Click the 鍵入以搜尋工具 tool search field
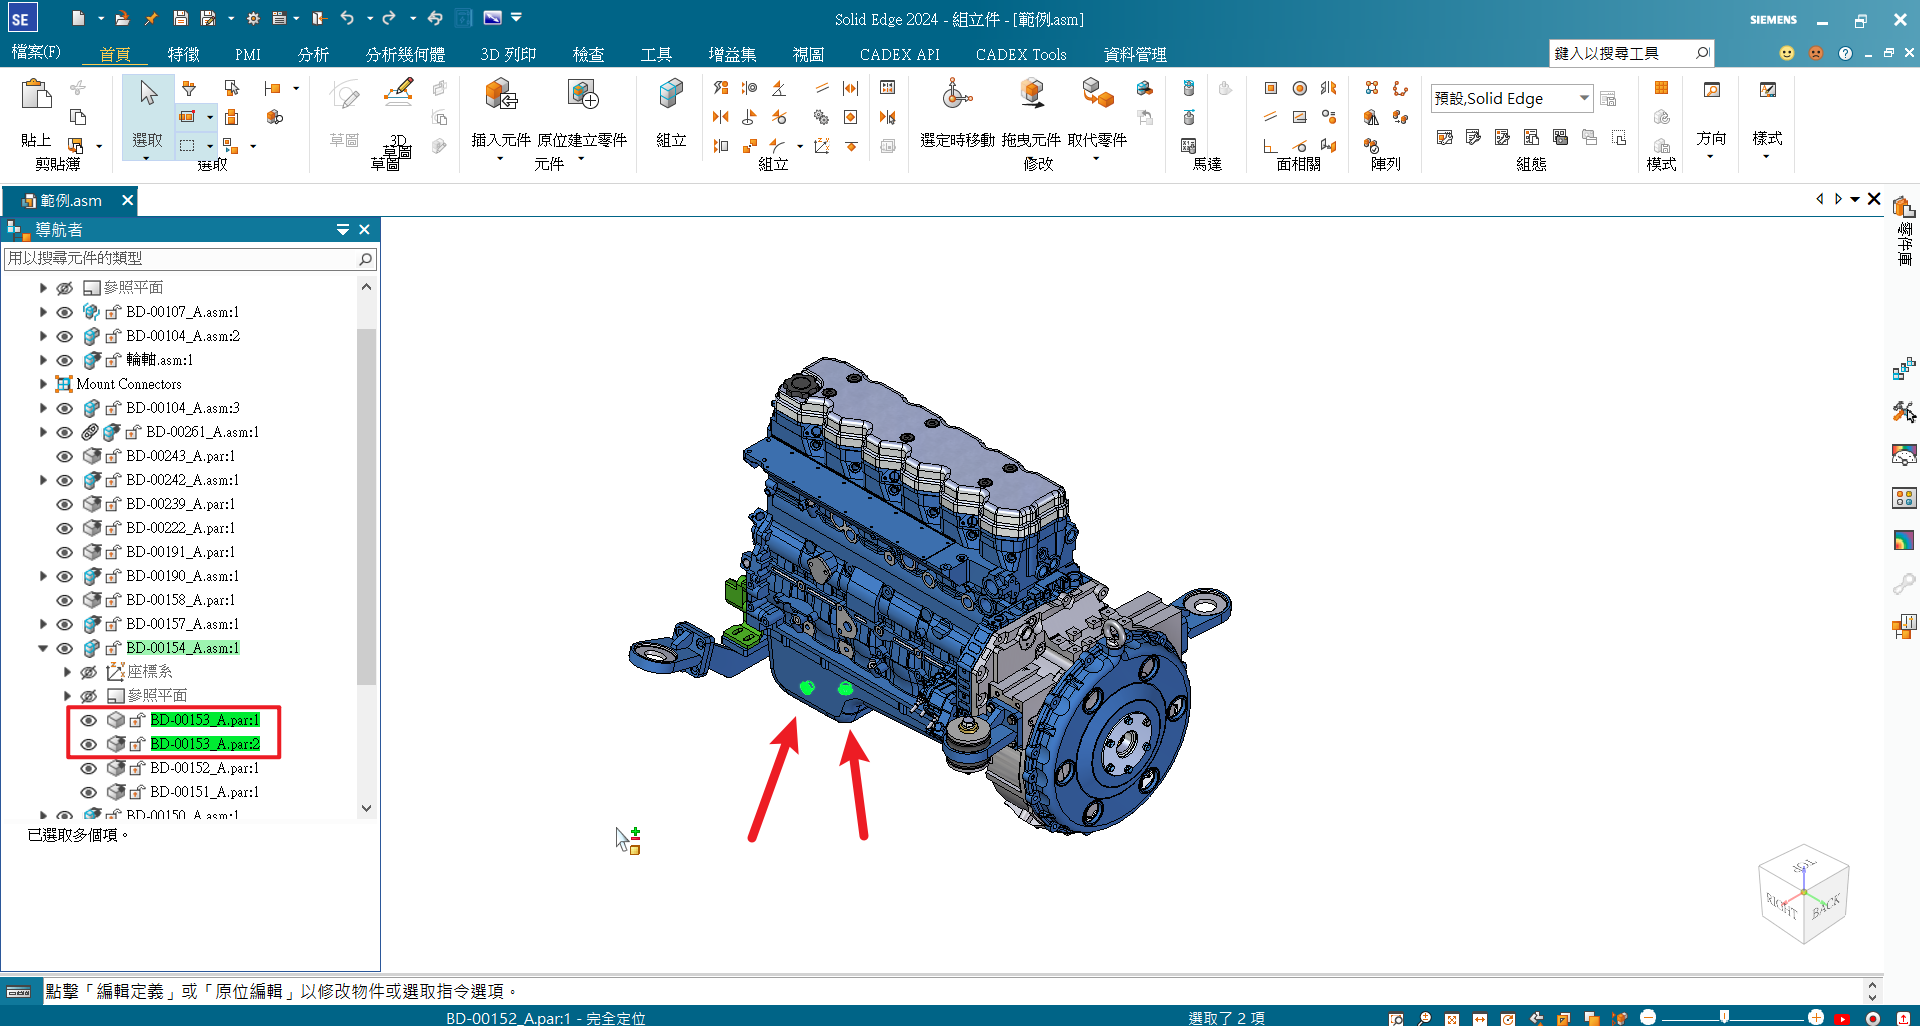Screen dimensions: 1920x1026 [x=1620, y=53]
